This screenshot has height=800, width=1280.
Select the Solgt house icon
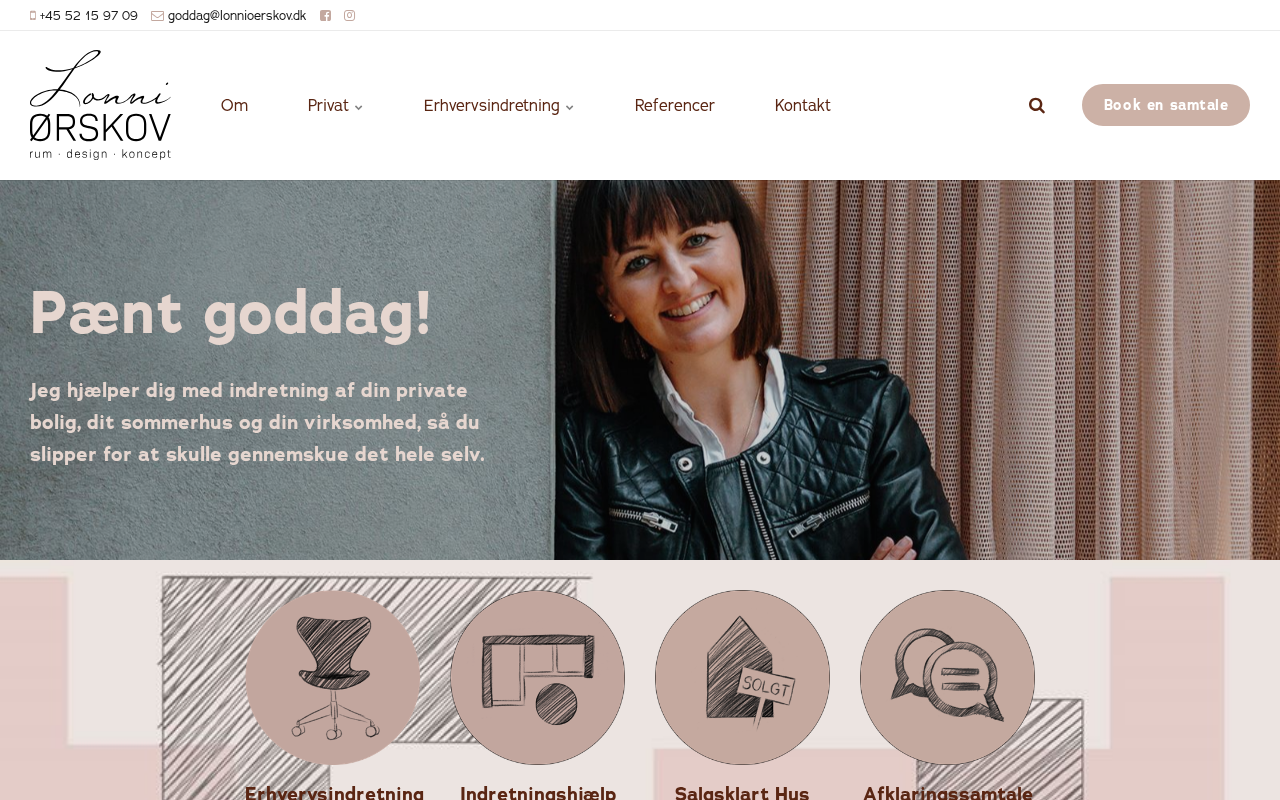pos(743,677)
